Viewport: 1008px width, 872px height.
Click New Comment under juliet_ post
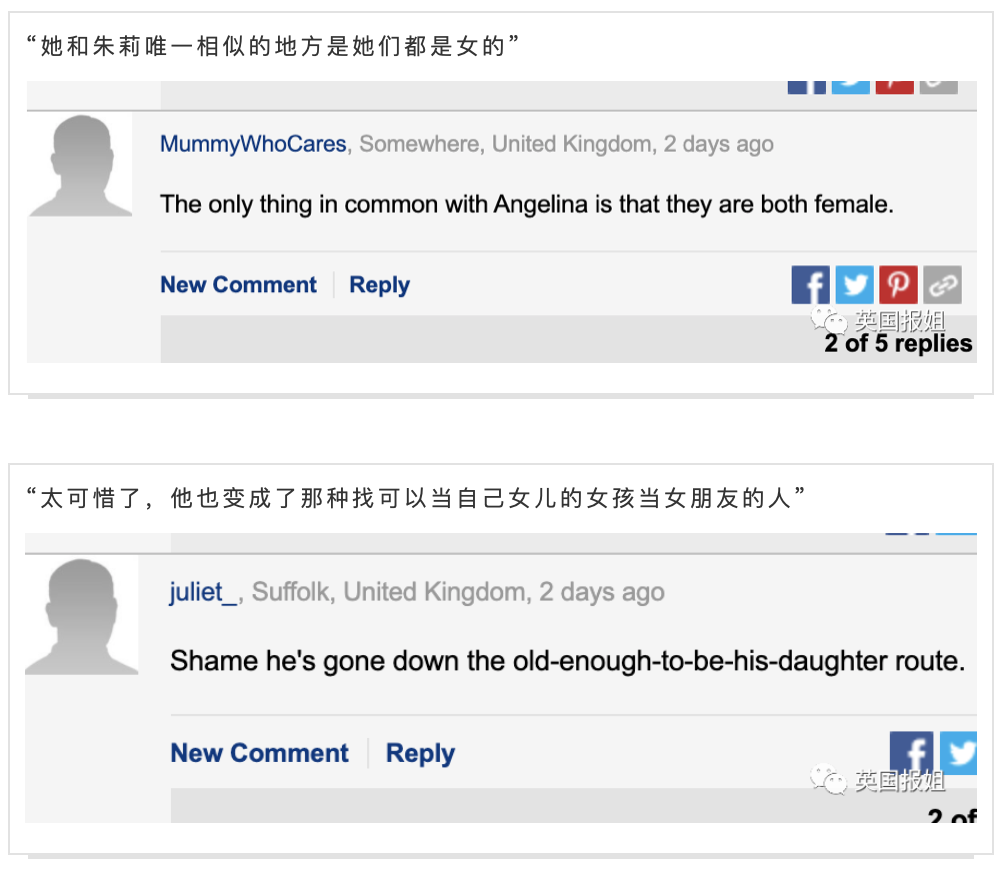pyautogui.click(x=259, y=753)
